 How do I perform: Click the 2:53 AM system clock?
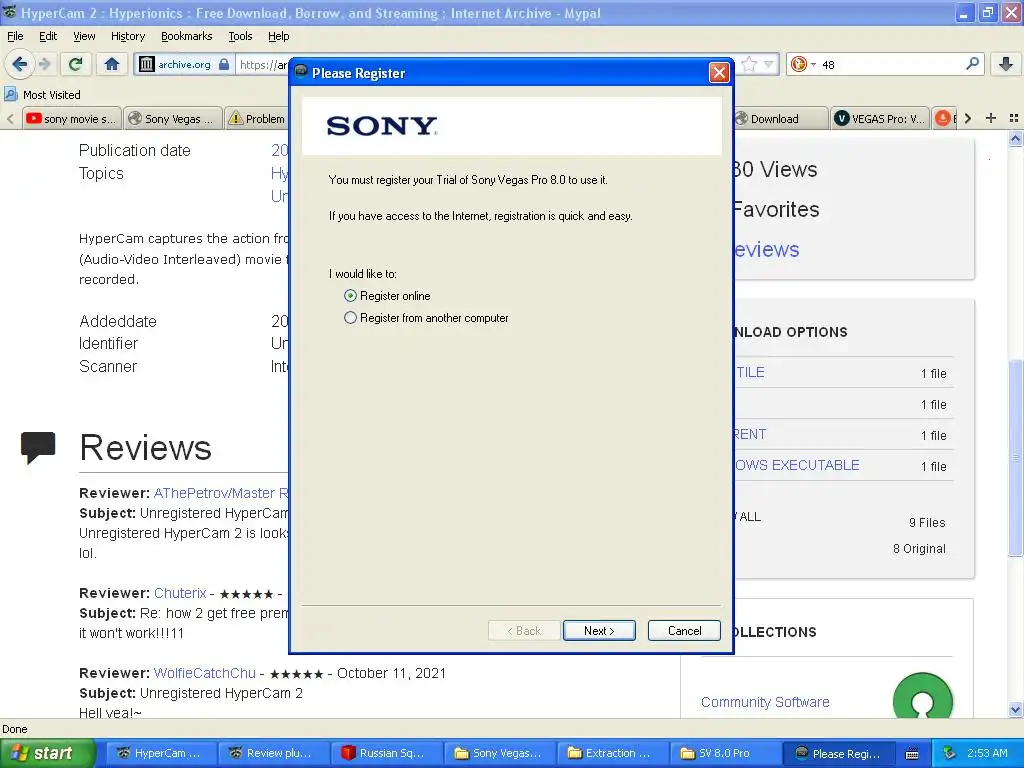coord(987,753)
